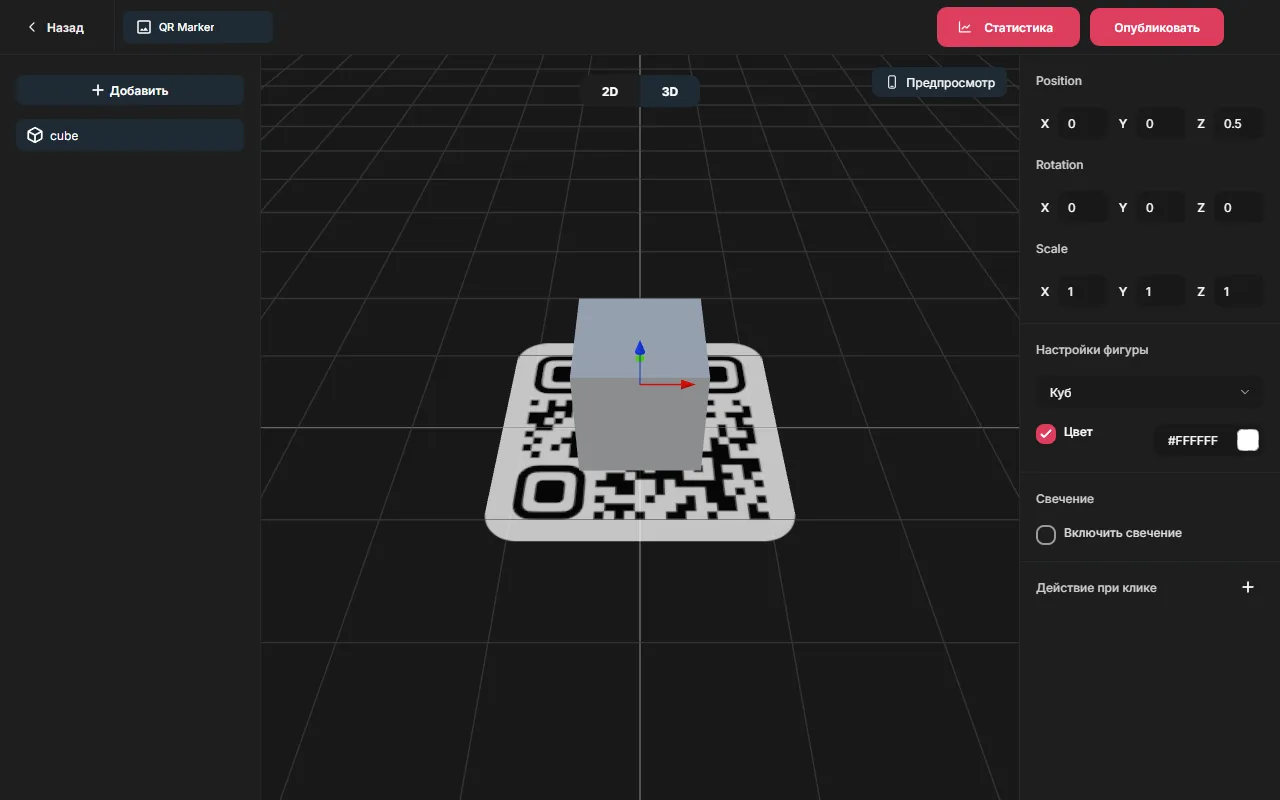
Task: Open Предпросмотр preview
Action: point(940,83)
